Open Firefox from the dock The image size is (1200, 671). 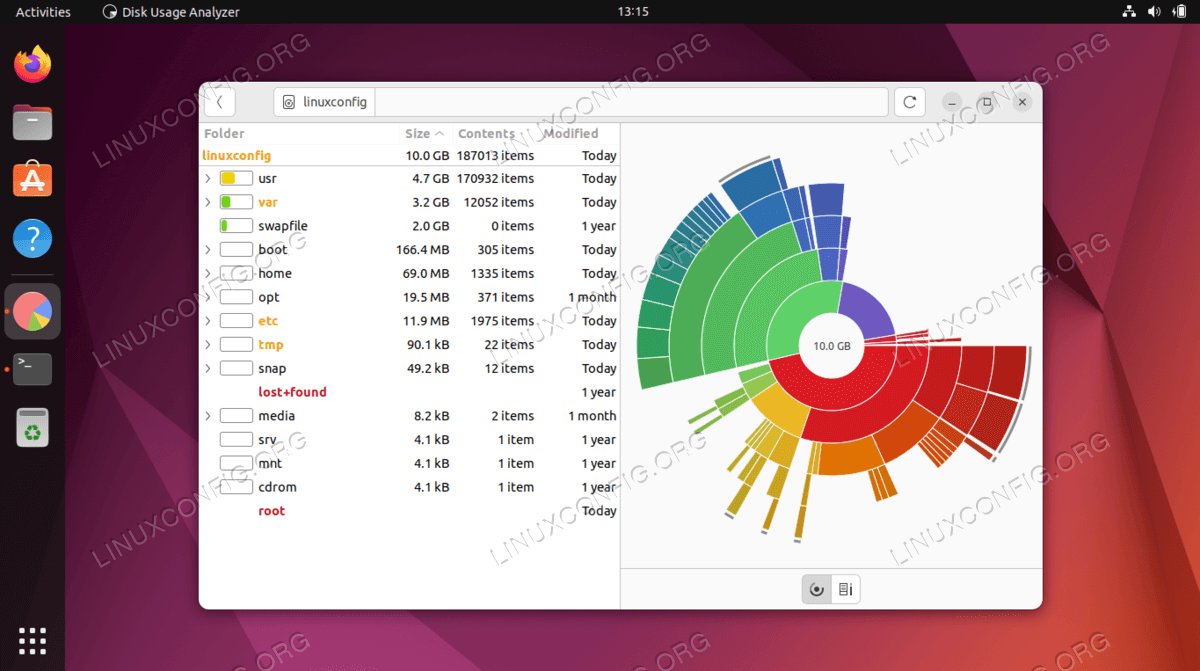(33, 66)
